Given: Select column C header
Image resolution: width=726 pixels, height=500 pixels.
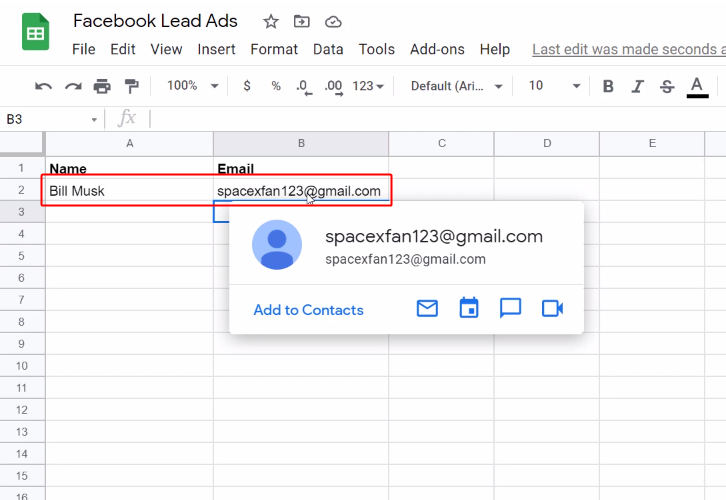Looking at the screenshot, I should click(x=442, y=144).
